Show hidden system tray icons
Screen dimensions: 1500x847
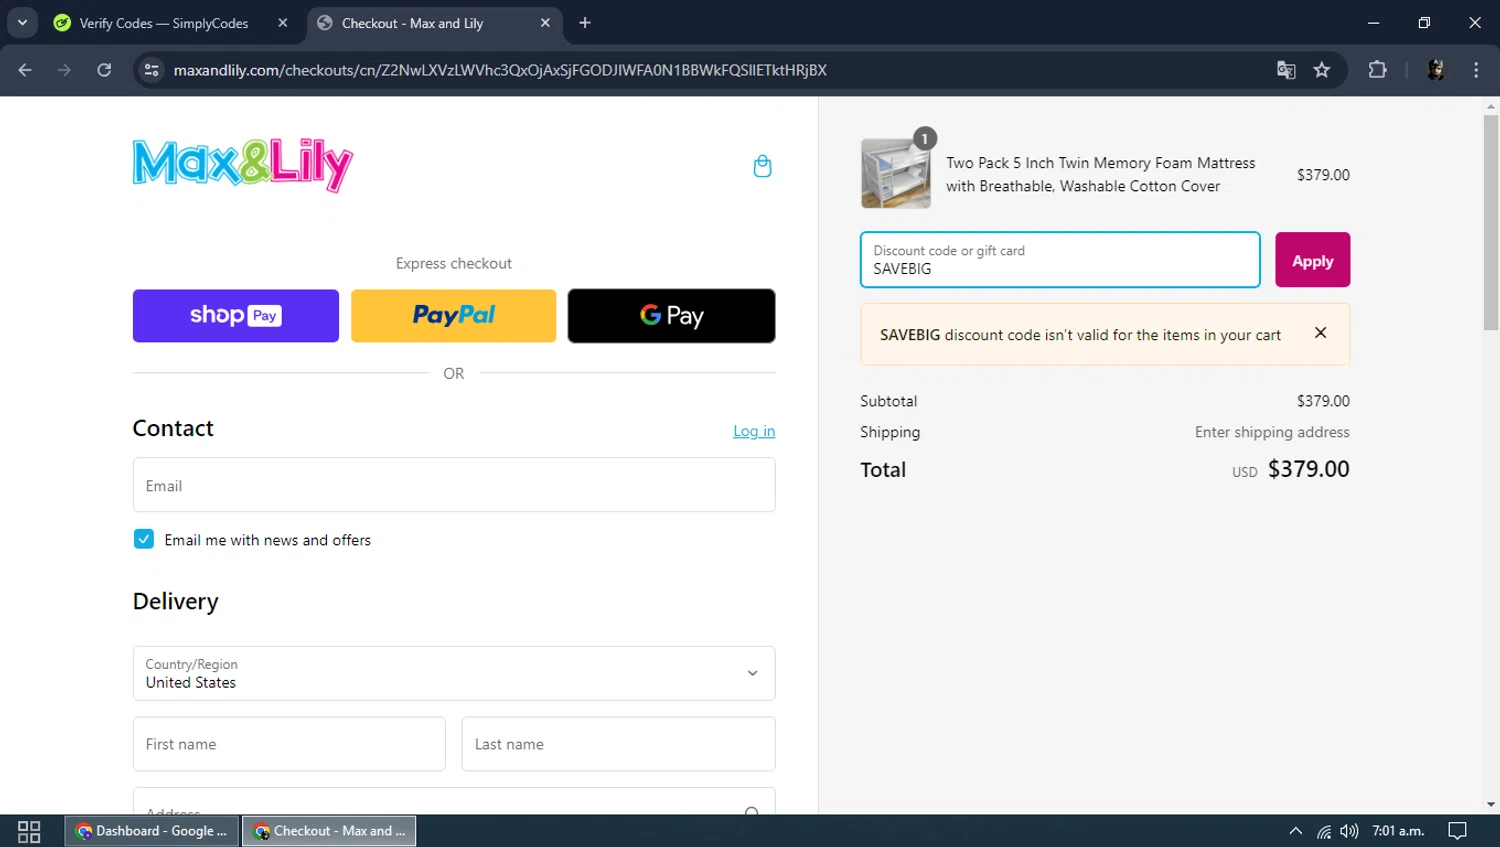click(1295, 831)
